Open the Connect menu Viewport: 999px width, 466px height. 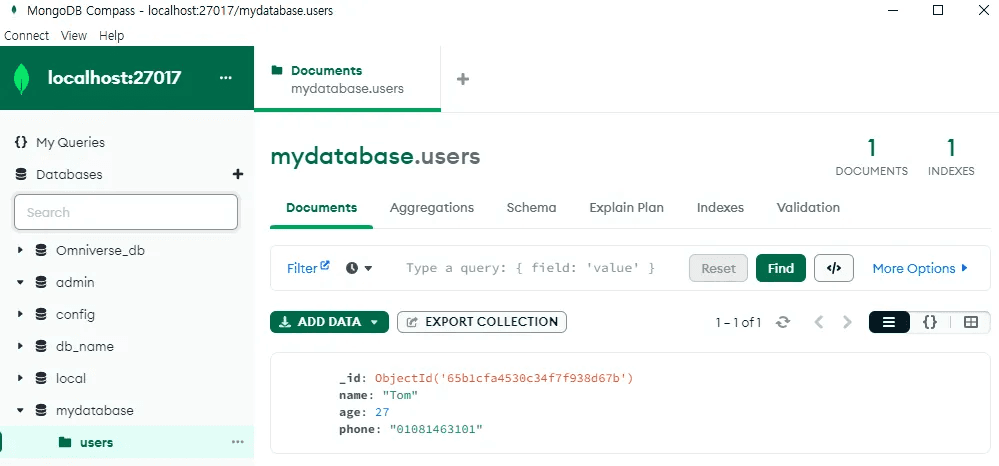(26, 35)
